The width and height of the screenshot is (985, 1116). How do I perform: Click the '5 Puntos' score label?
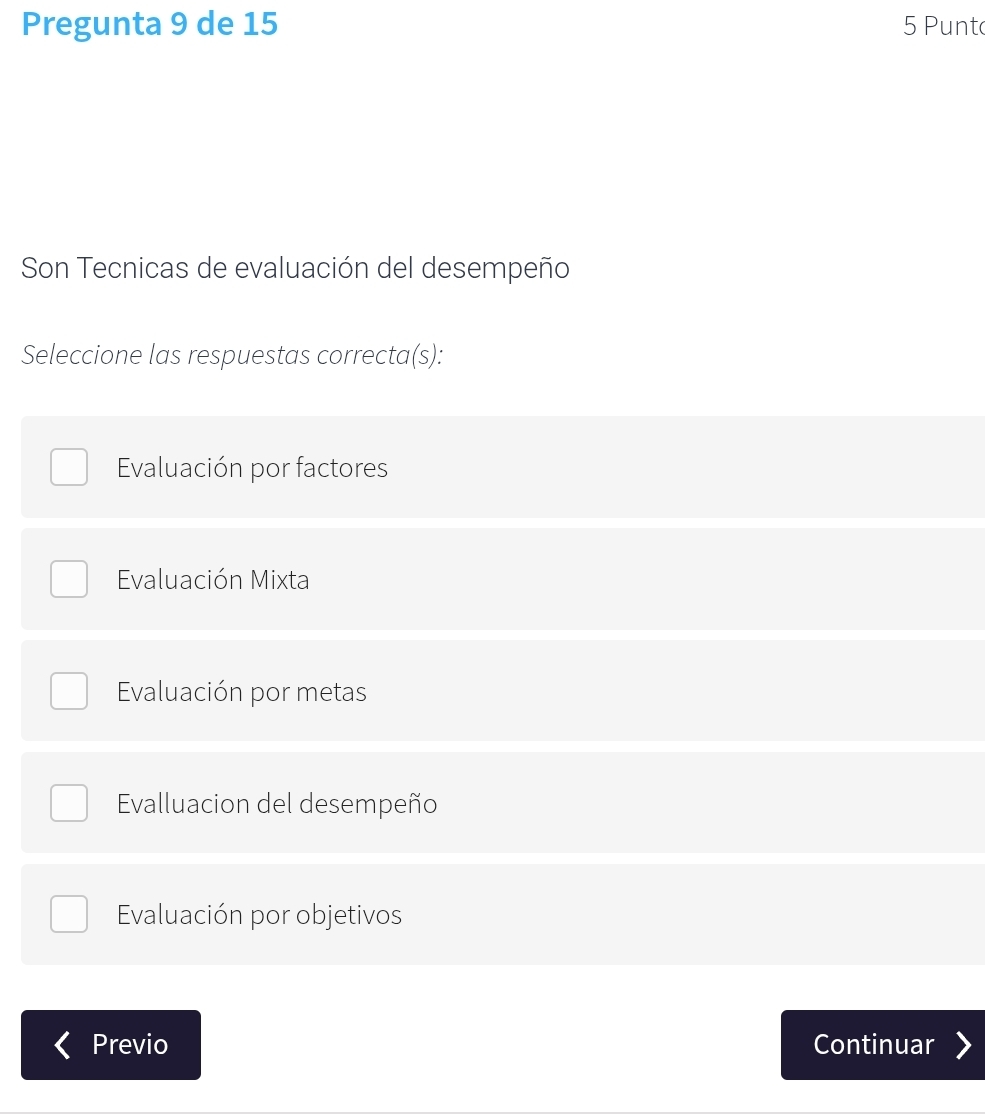942,26
